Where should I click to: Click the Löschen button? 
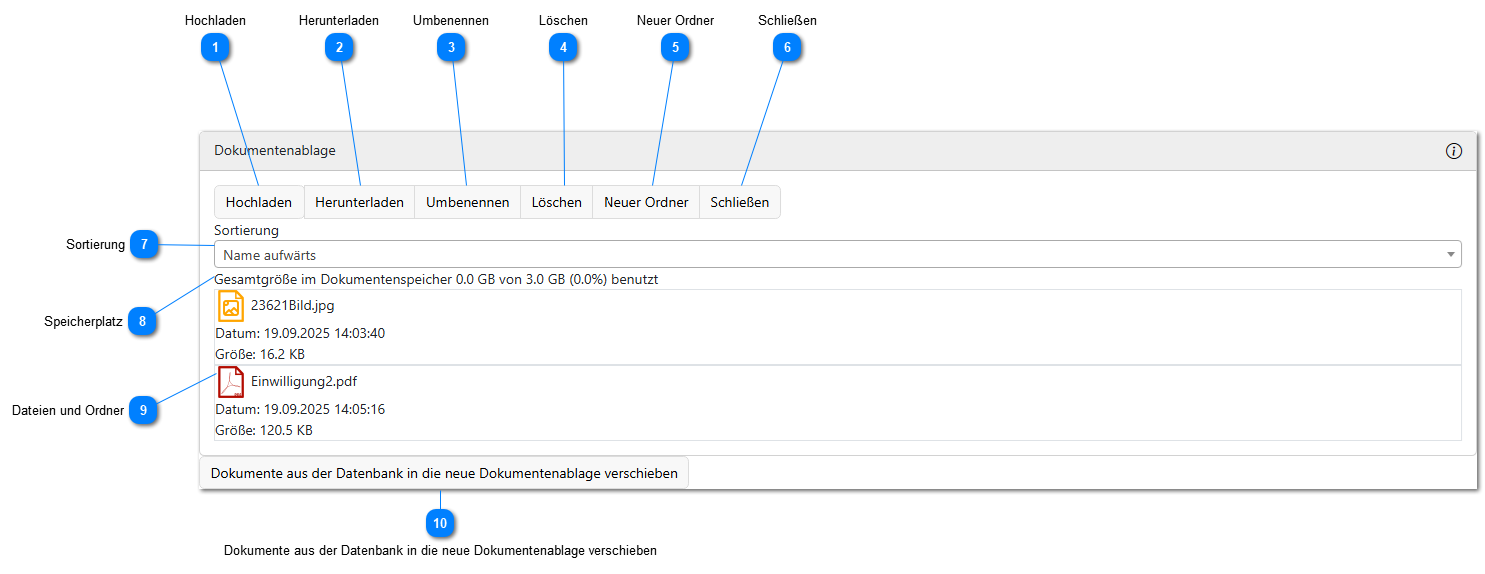(556, 202)
